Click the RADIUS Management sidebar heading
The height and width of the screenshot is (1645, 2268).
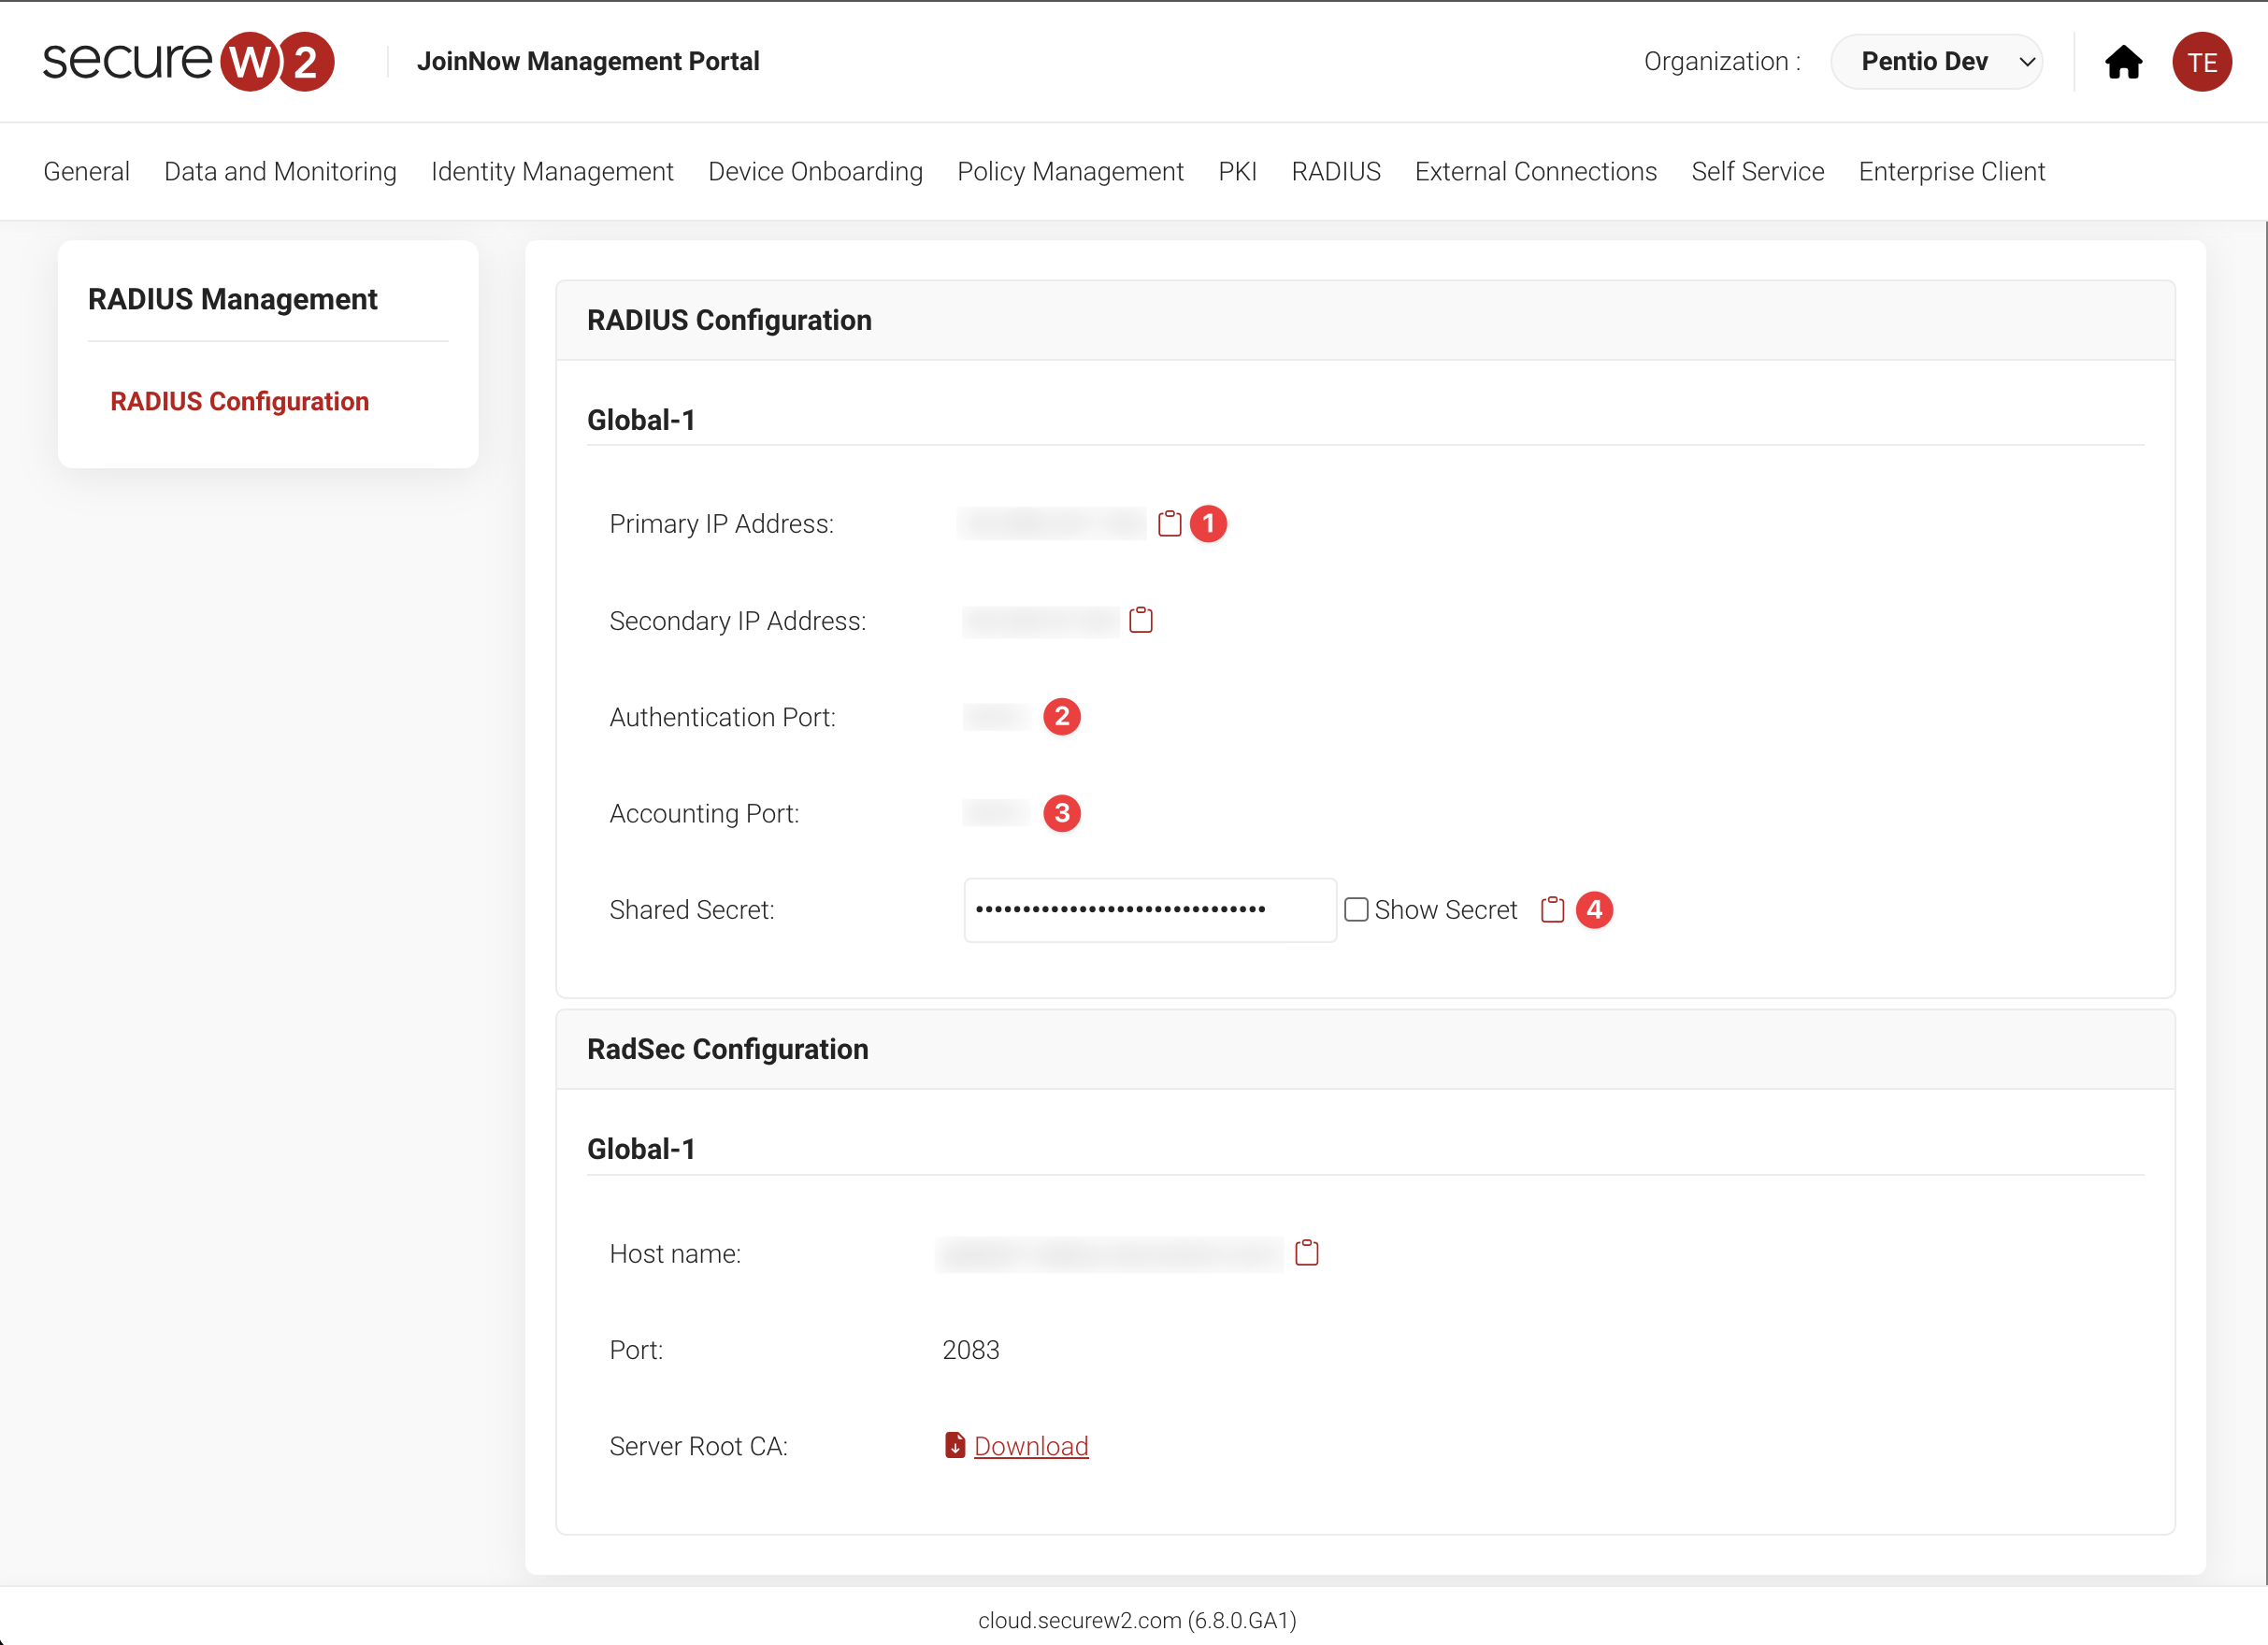click(233, 299)
